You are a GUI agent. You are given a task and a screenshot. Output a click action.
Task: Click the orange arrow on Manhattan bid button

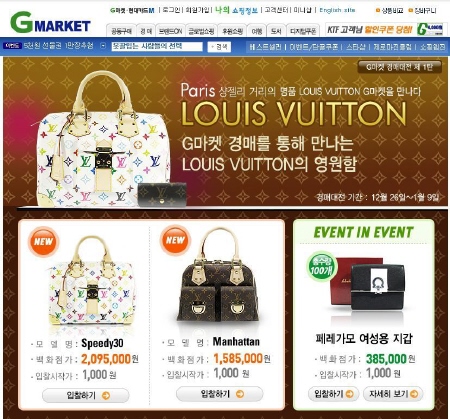(x=240, y=394)
